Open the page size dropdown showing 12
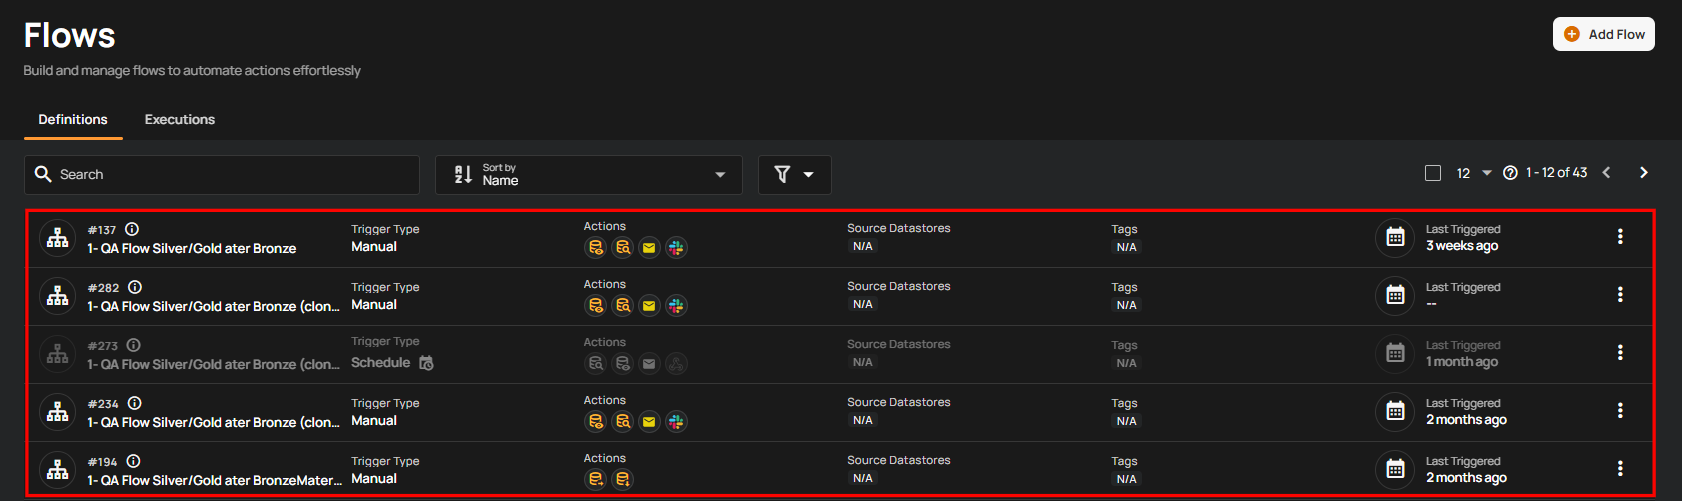 [1474, 173]
